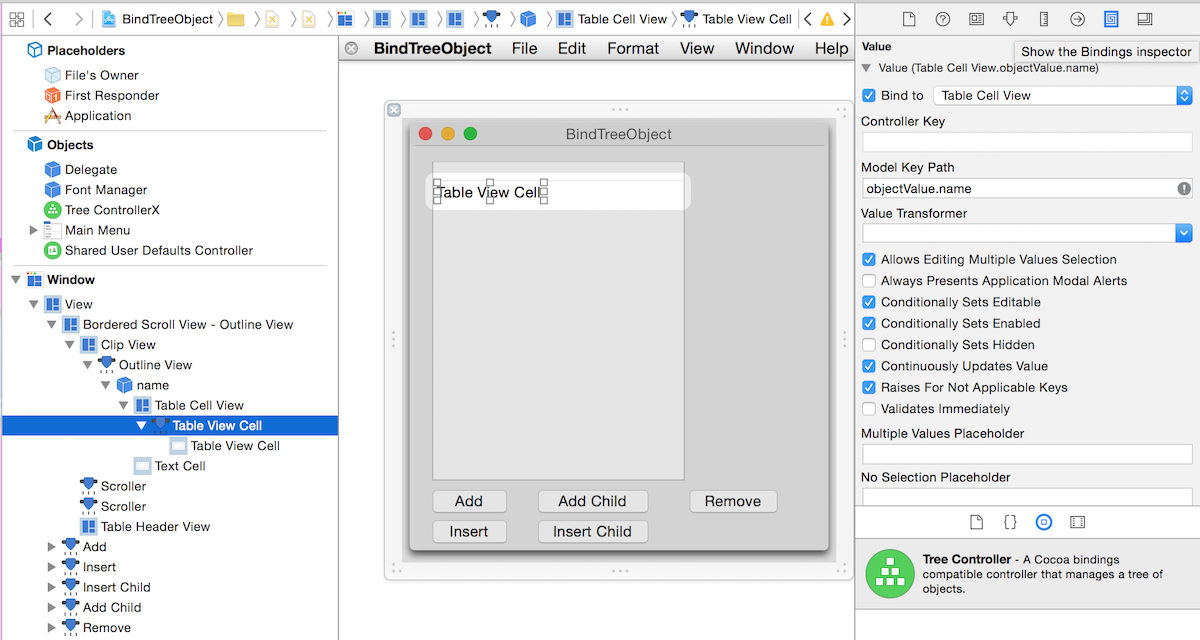Open the View Effects inspector
Screen dimensions: 1200x640
click(x=1145, y=19)
